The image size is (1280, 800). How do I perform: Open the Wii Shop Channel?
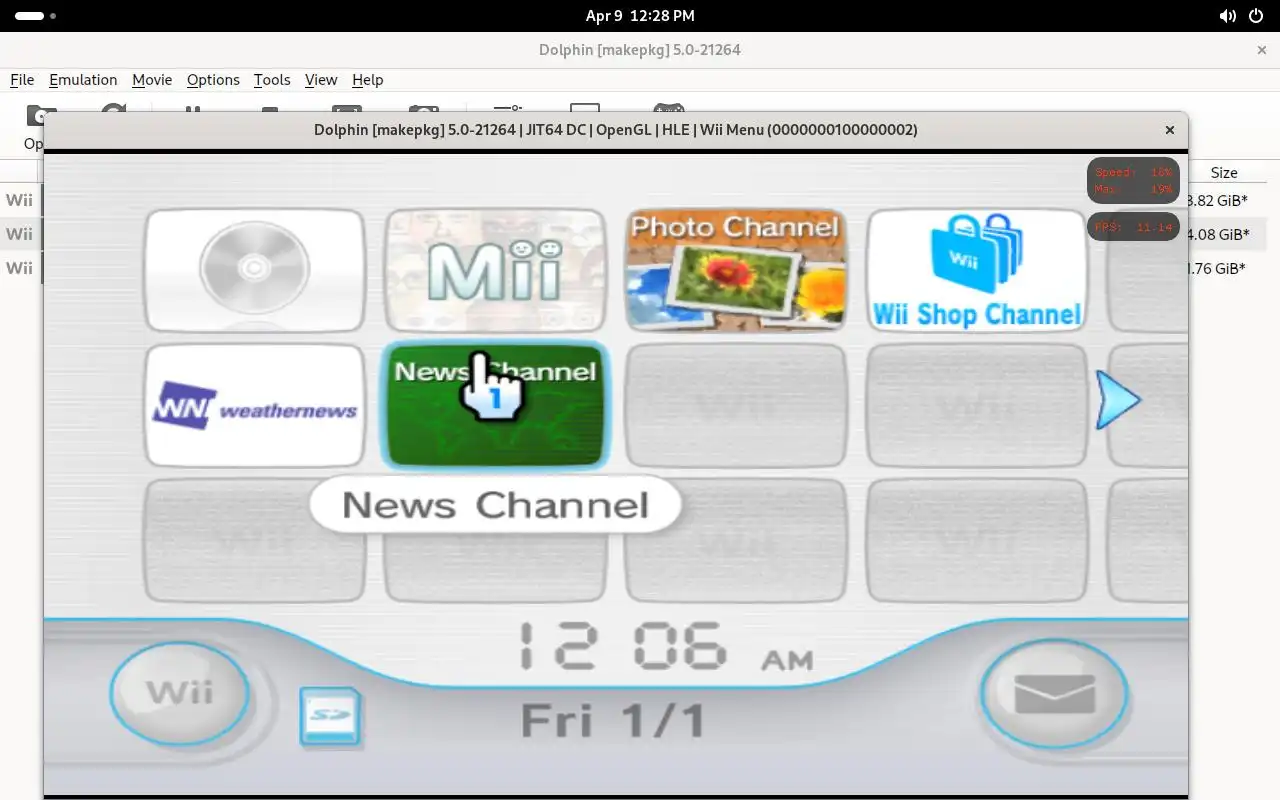tap(977, 270)
